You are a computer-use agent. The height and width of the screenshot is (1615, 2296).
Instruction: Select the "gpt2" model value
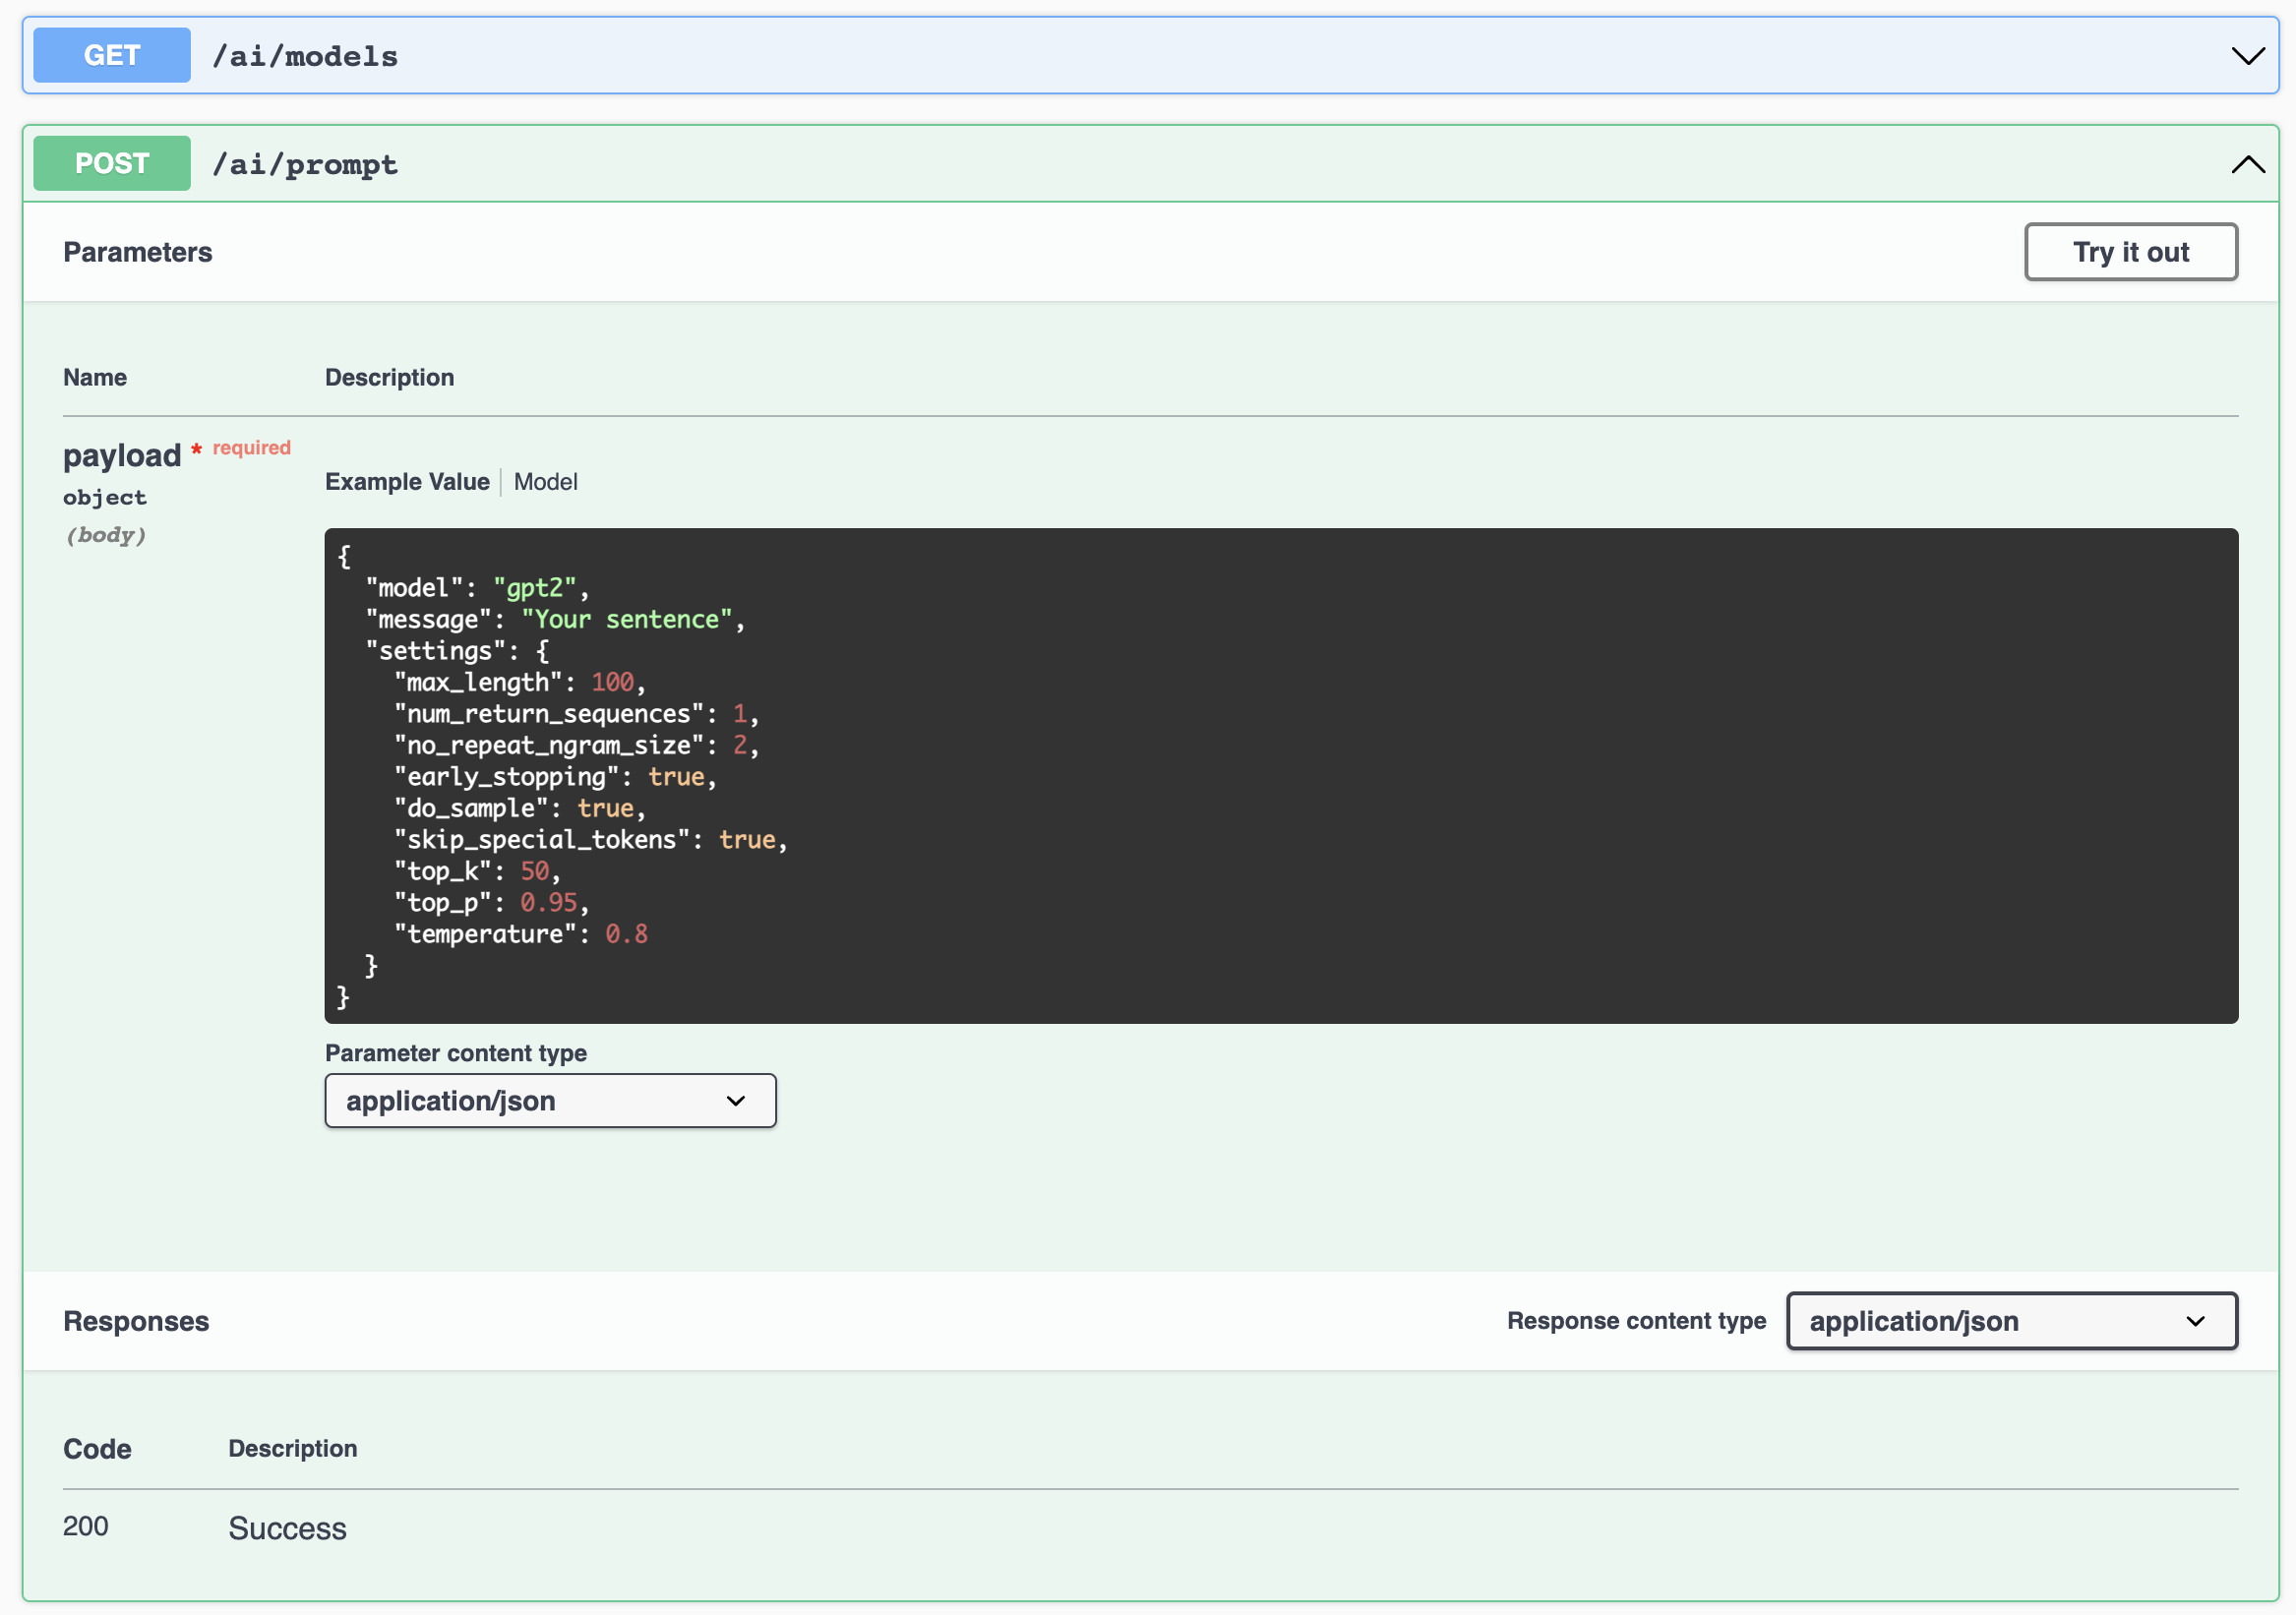[535, 588]
